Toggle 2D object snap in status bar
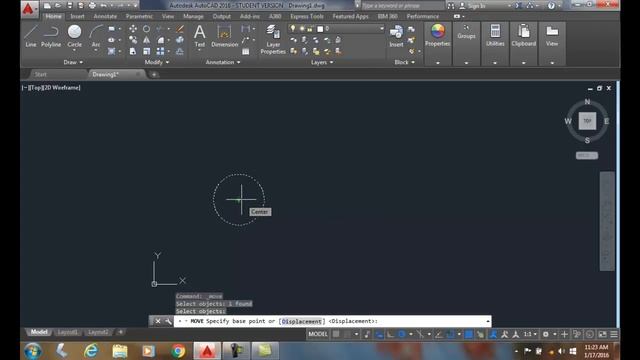 point(450,334)
